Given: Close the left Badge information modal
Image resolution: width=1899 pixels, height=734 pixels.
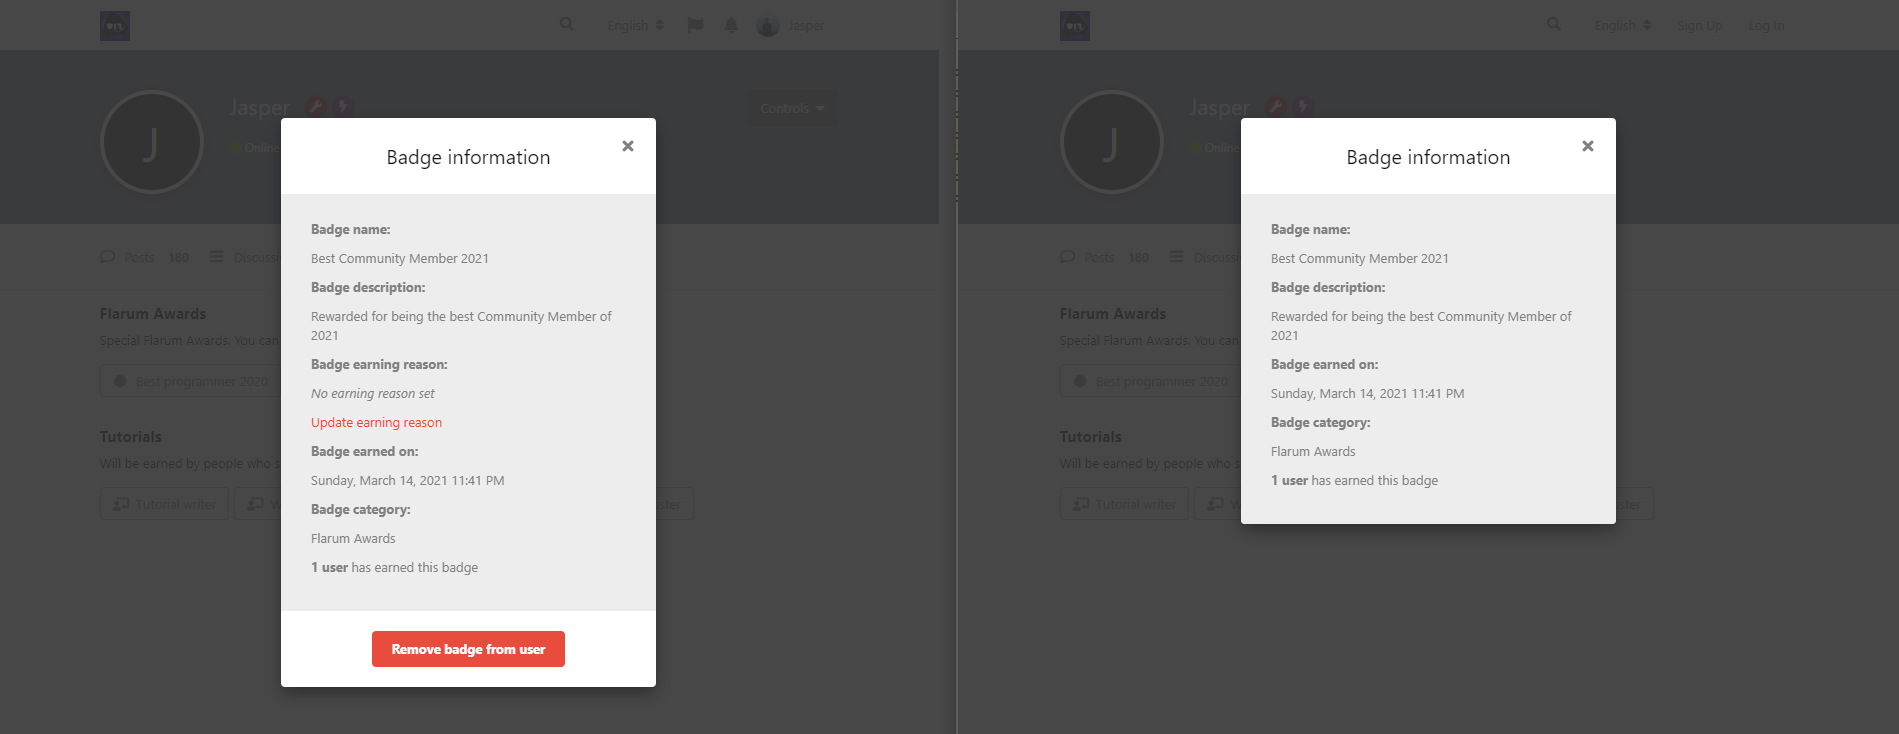Looking at the screenshot, I should coord(628,146).
